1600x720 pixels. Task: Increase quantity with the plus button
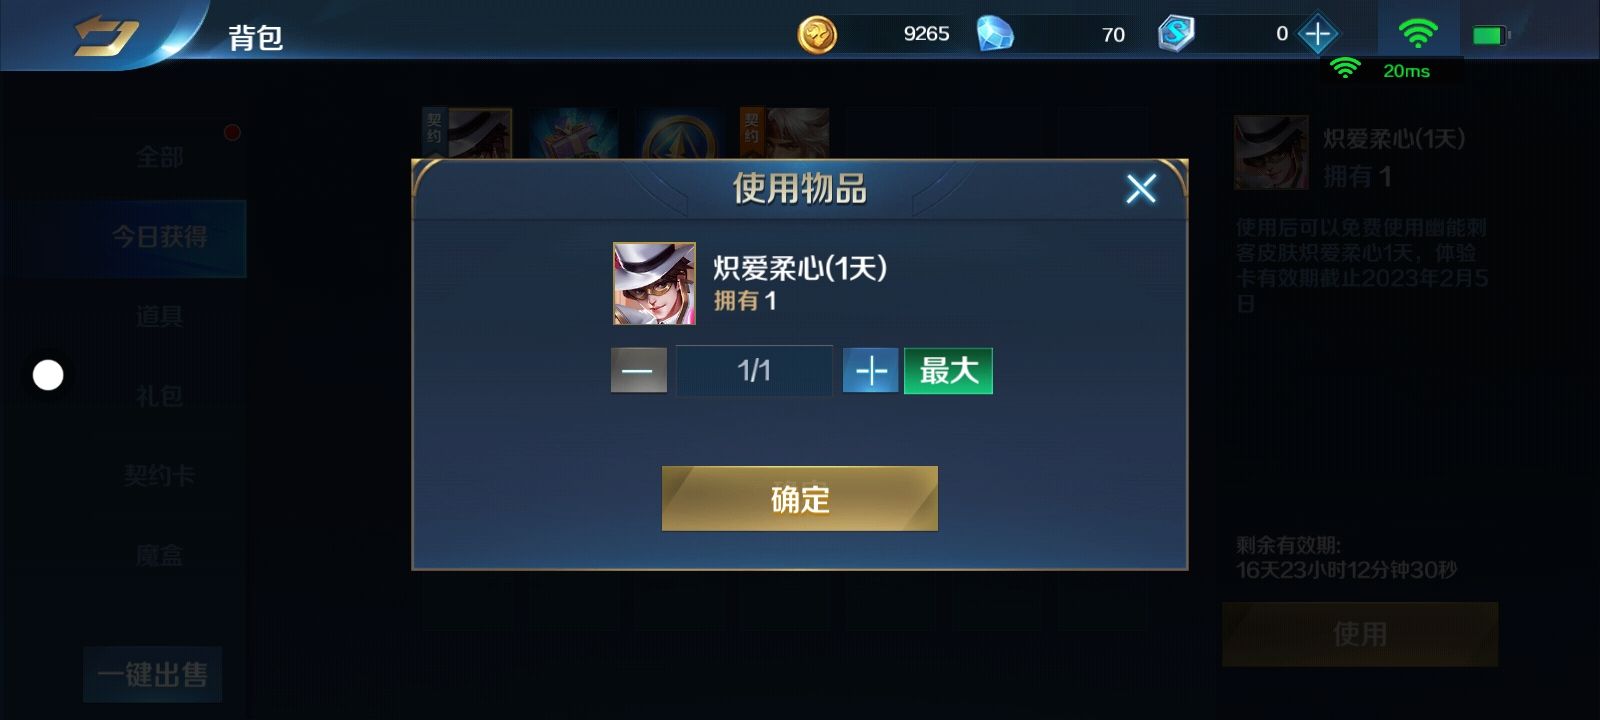pos(870,371)
